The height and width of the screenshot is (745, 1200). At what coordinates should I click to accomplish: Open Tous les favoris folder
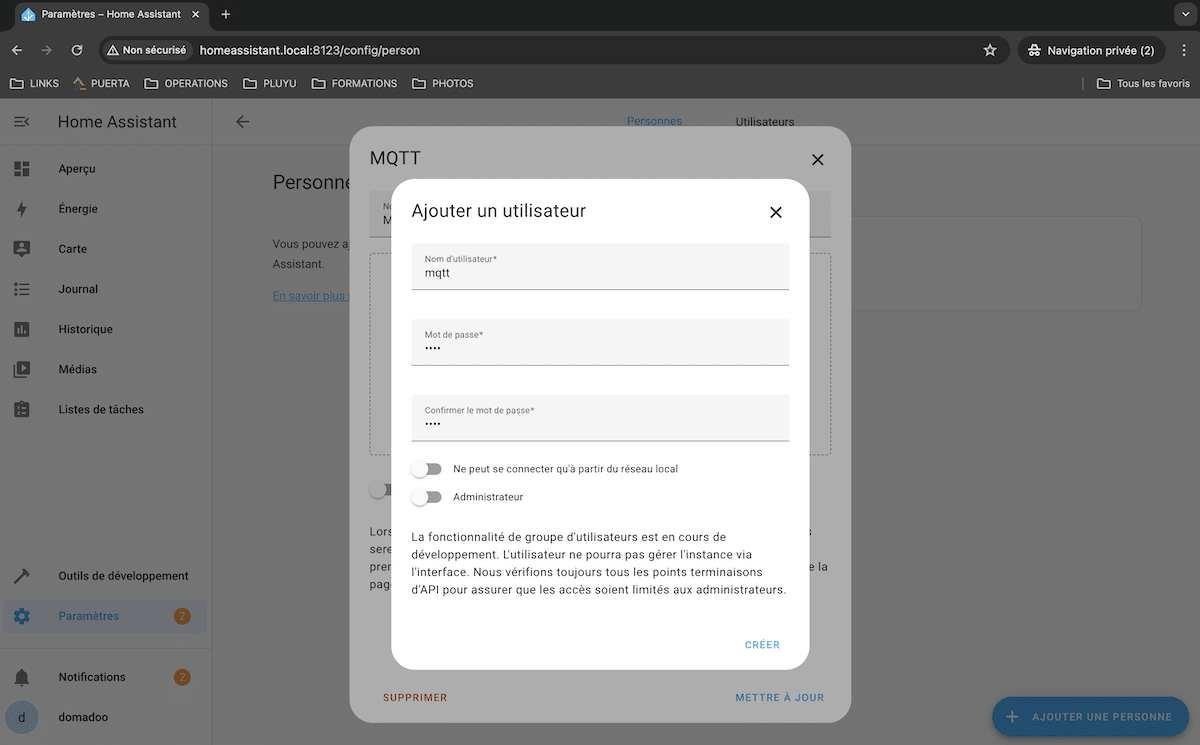click(1143, 83)
